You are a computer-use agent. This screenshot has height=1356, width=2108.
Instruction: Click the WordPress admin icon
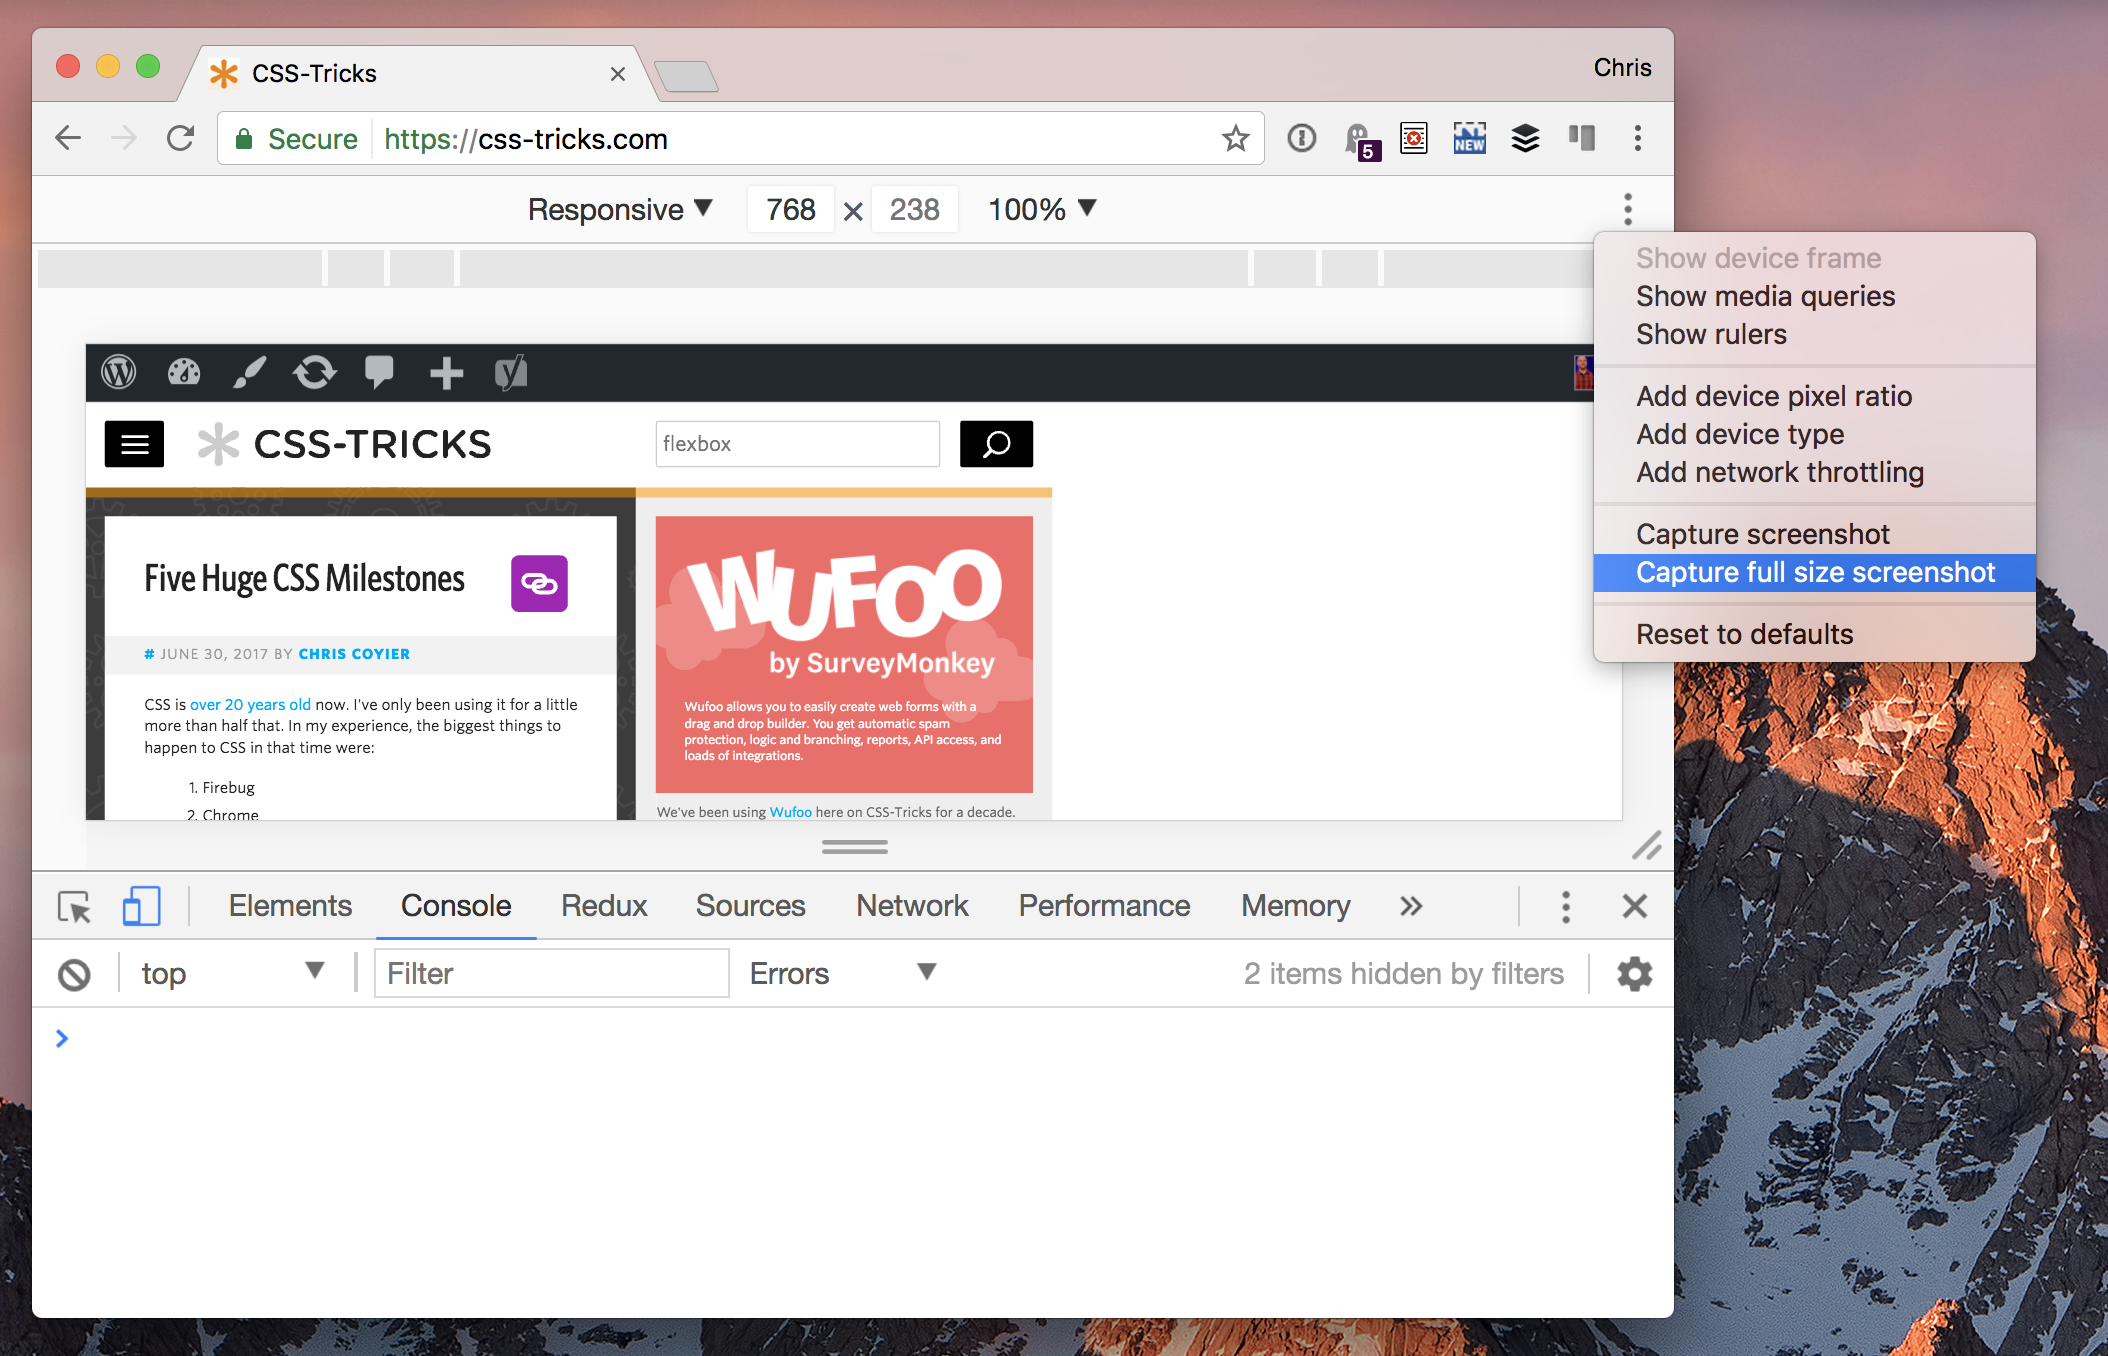point(120,372)
